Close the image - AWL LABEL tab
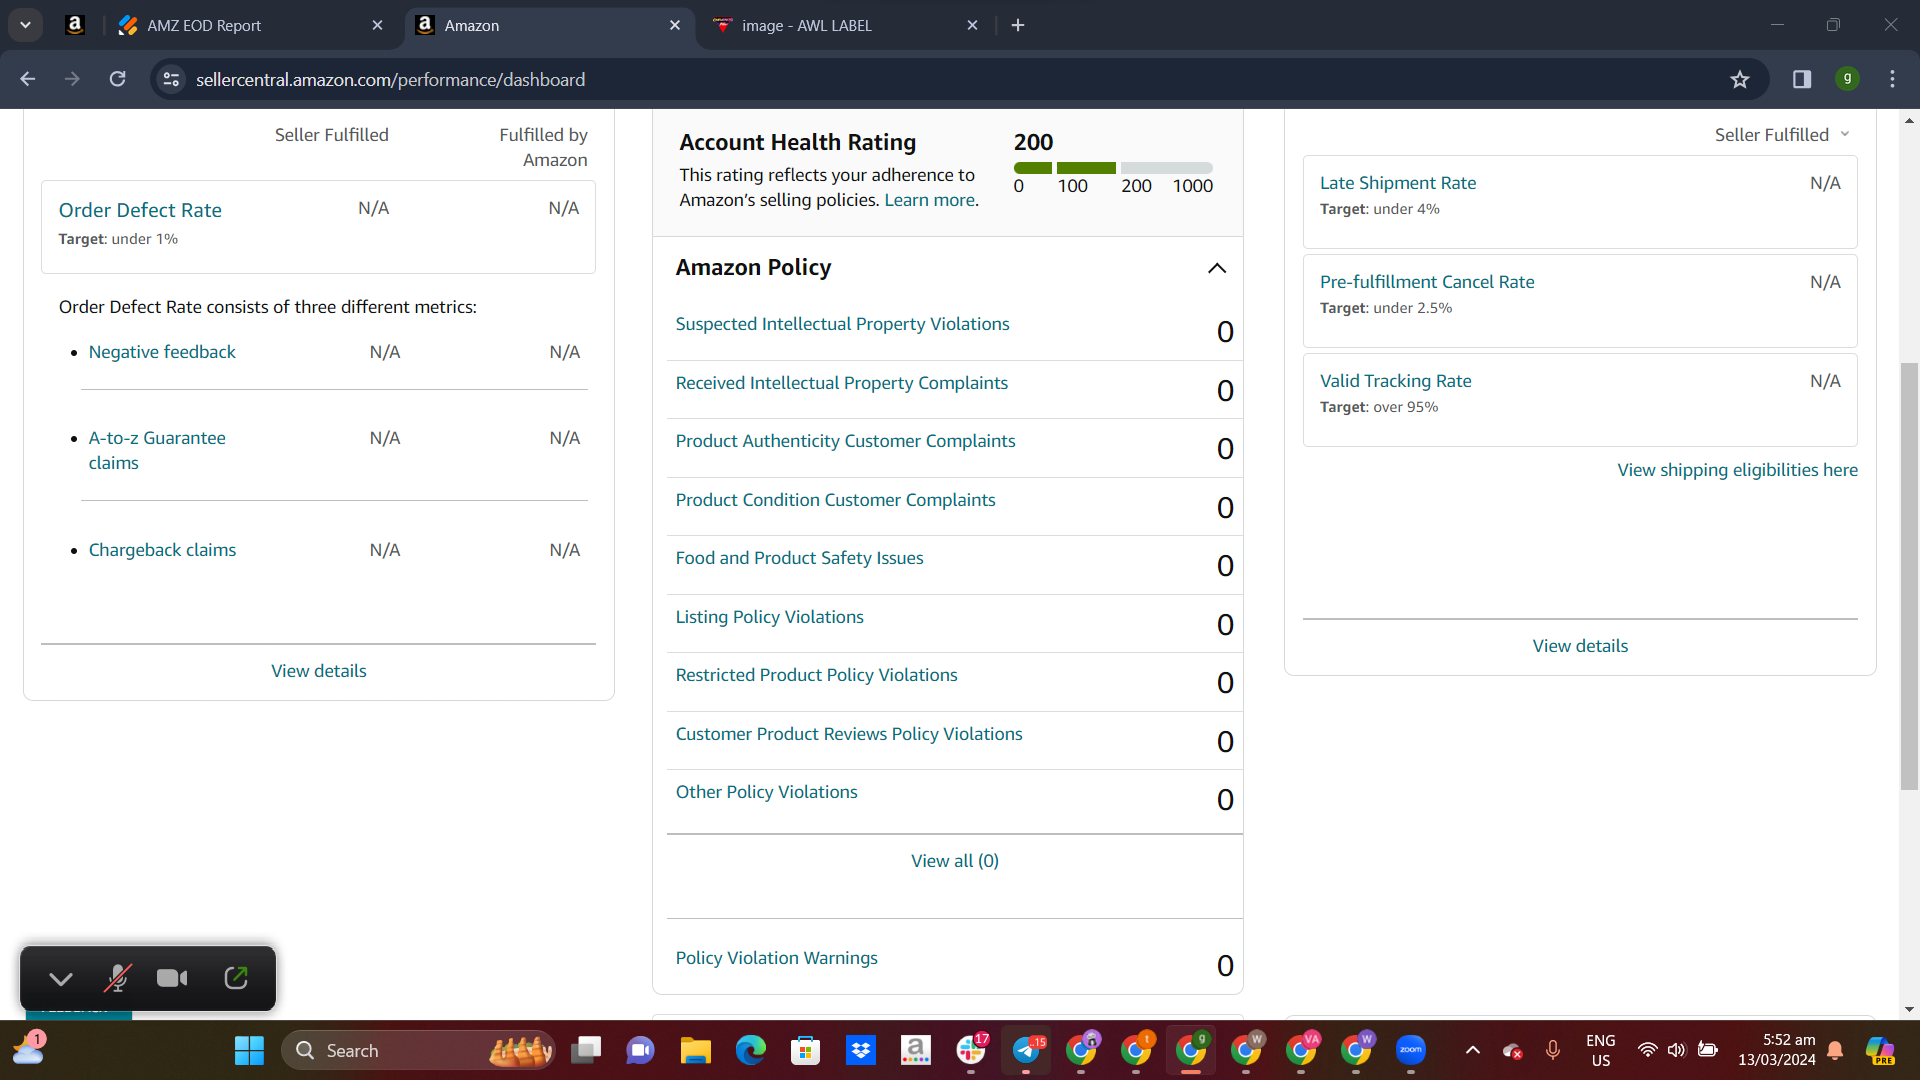Screen dimensions: 1920x1080 pyautogui.click(x=972, y=25)
